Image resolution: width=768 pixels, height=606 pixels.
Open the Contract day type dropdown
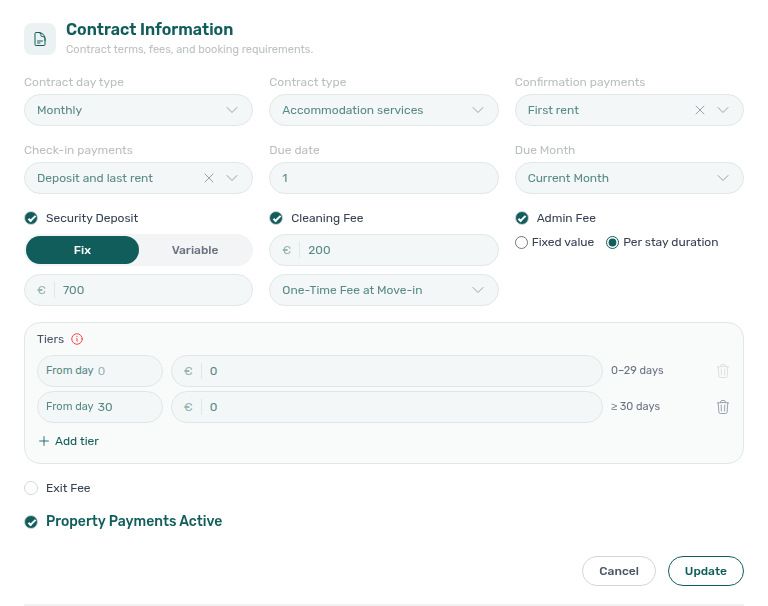pos(139,110)
